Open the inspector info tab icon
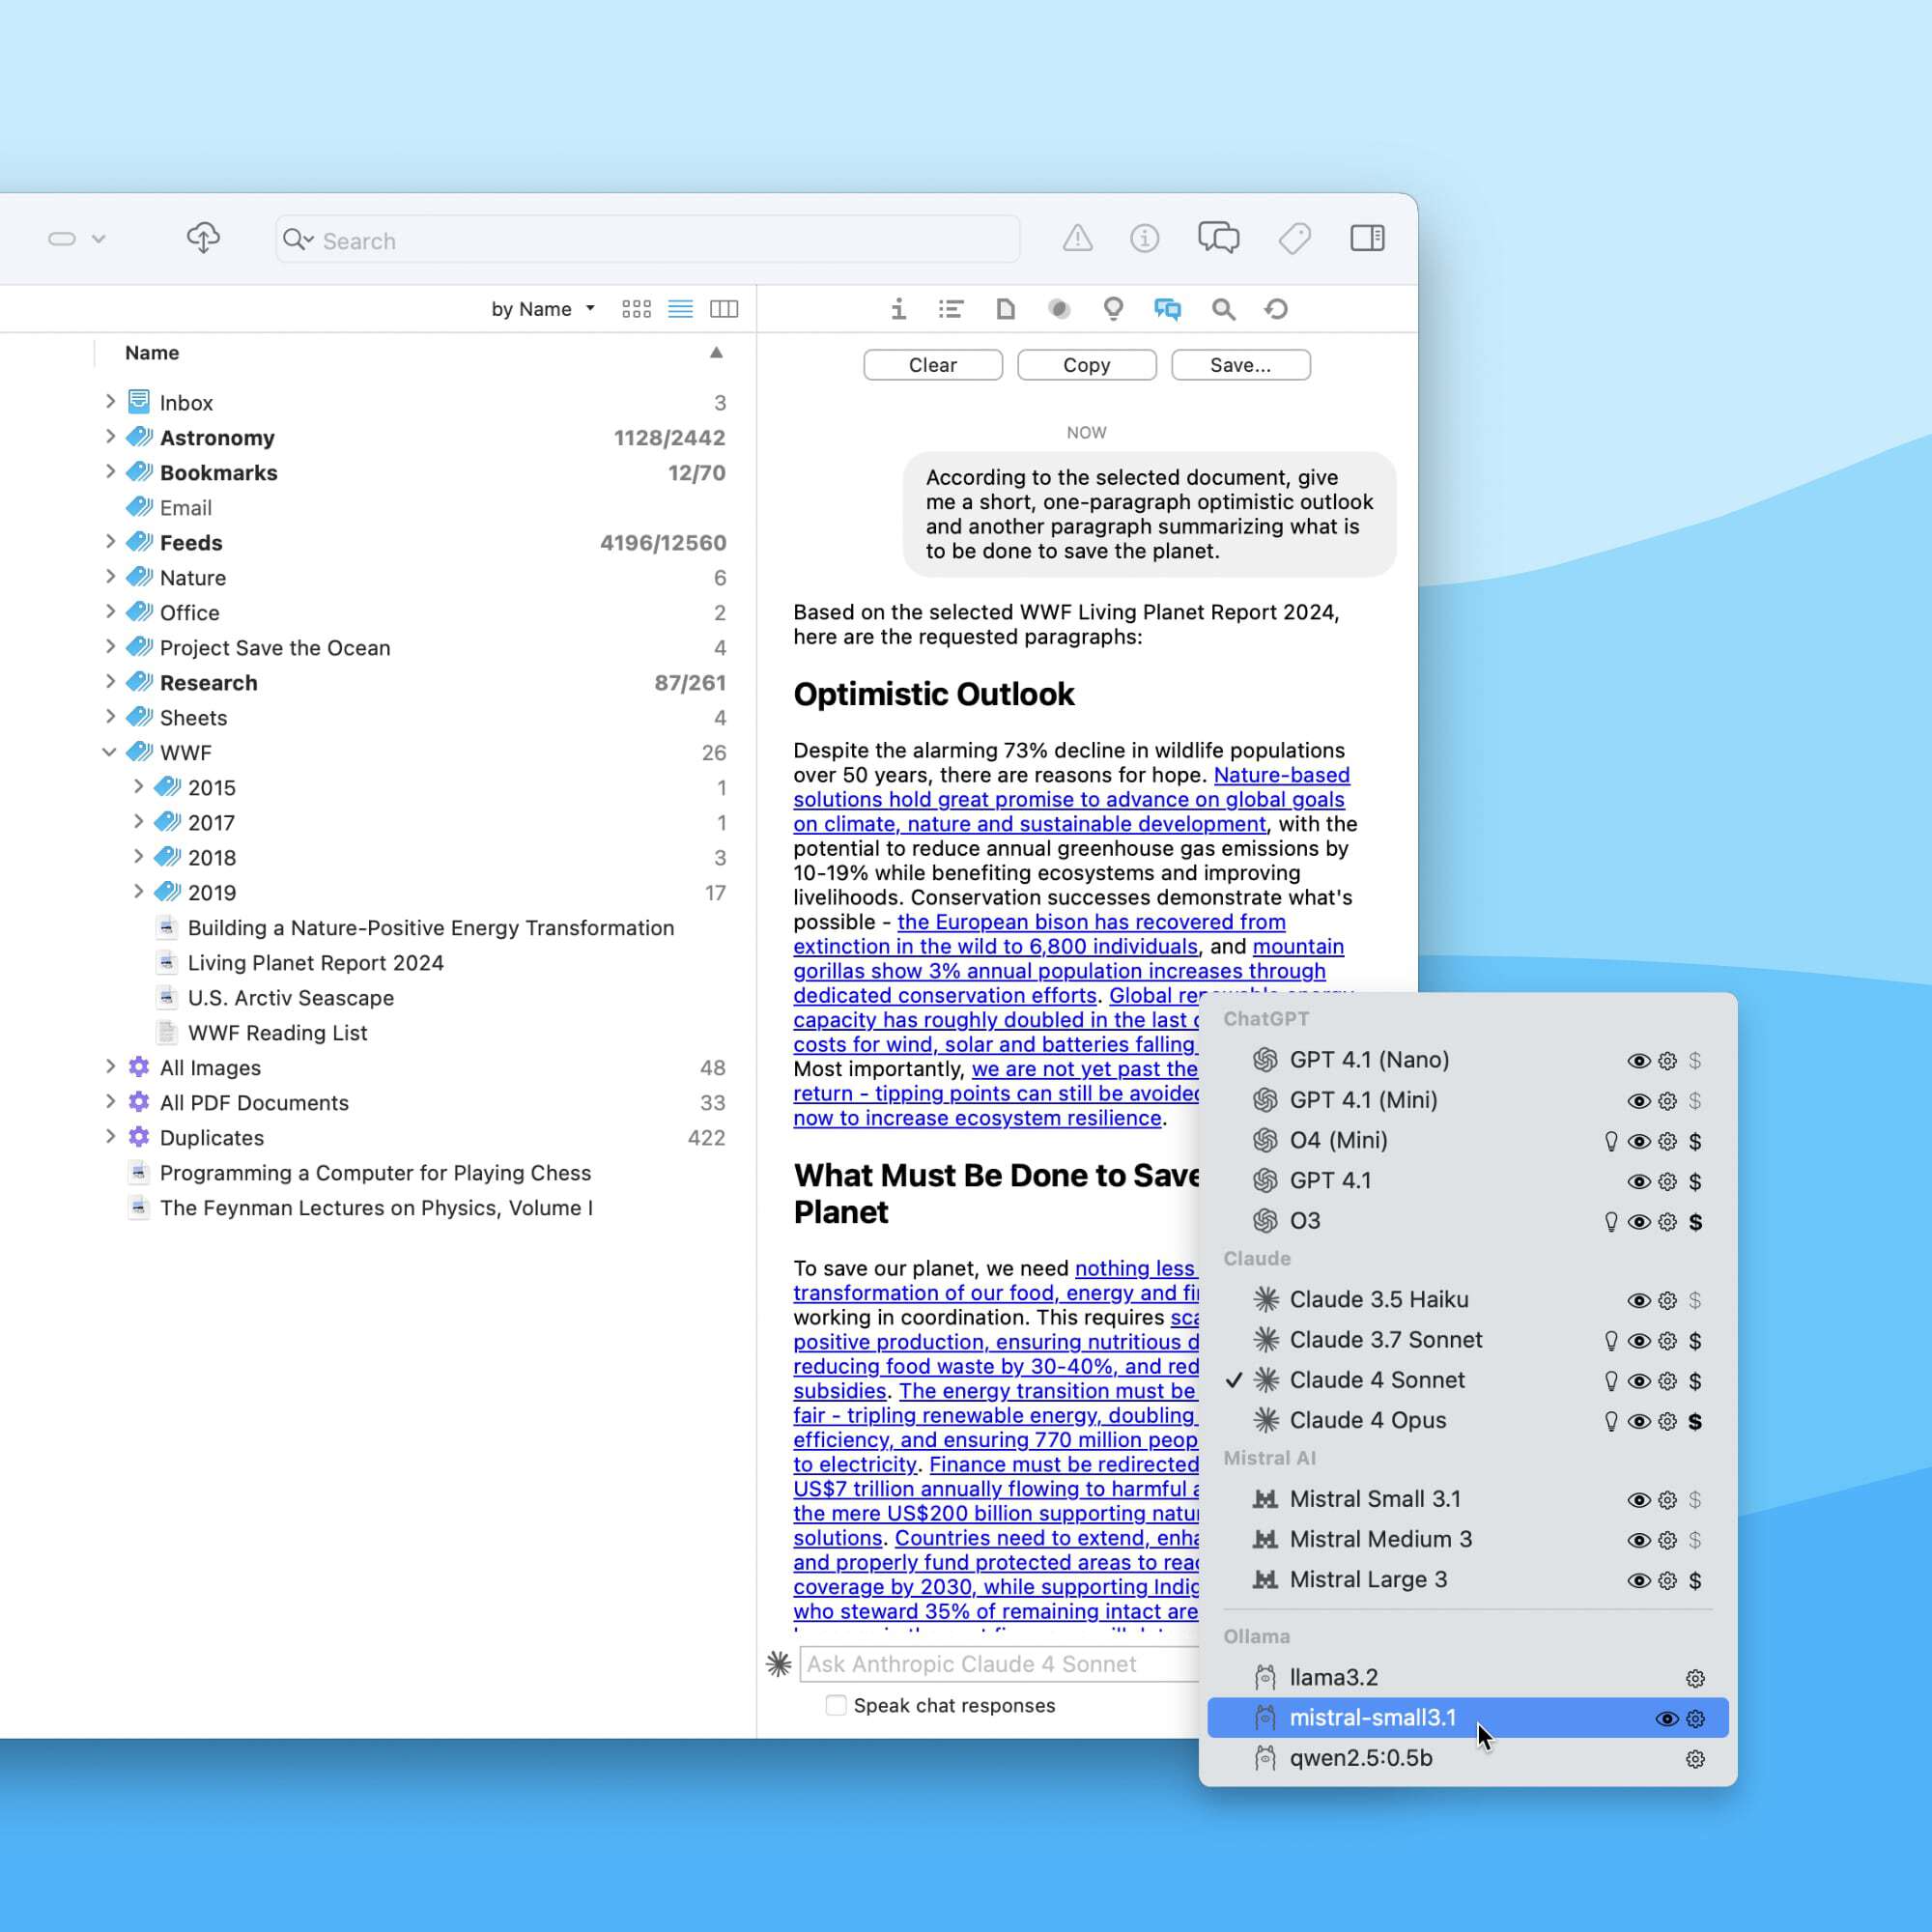 pos(898,309)
